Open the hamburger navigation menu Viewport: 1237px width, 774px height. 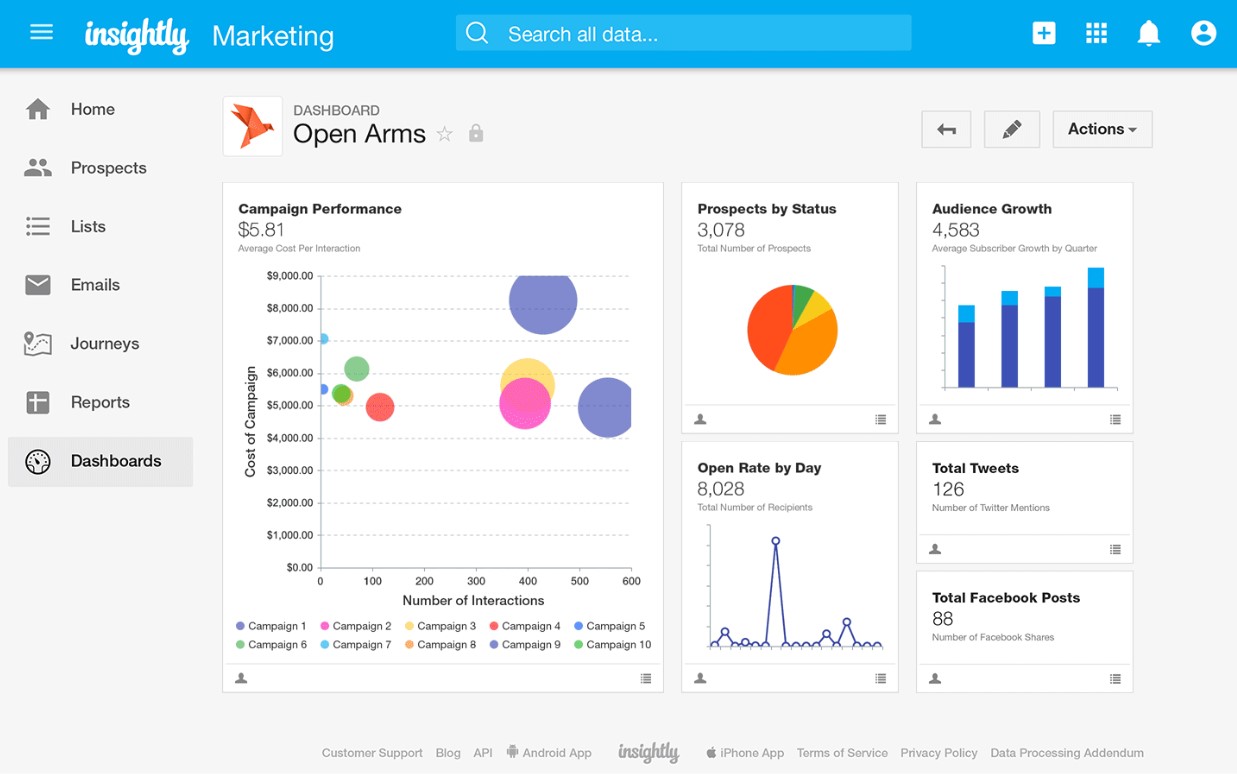41,31
